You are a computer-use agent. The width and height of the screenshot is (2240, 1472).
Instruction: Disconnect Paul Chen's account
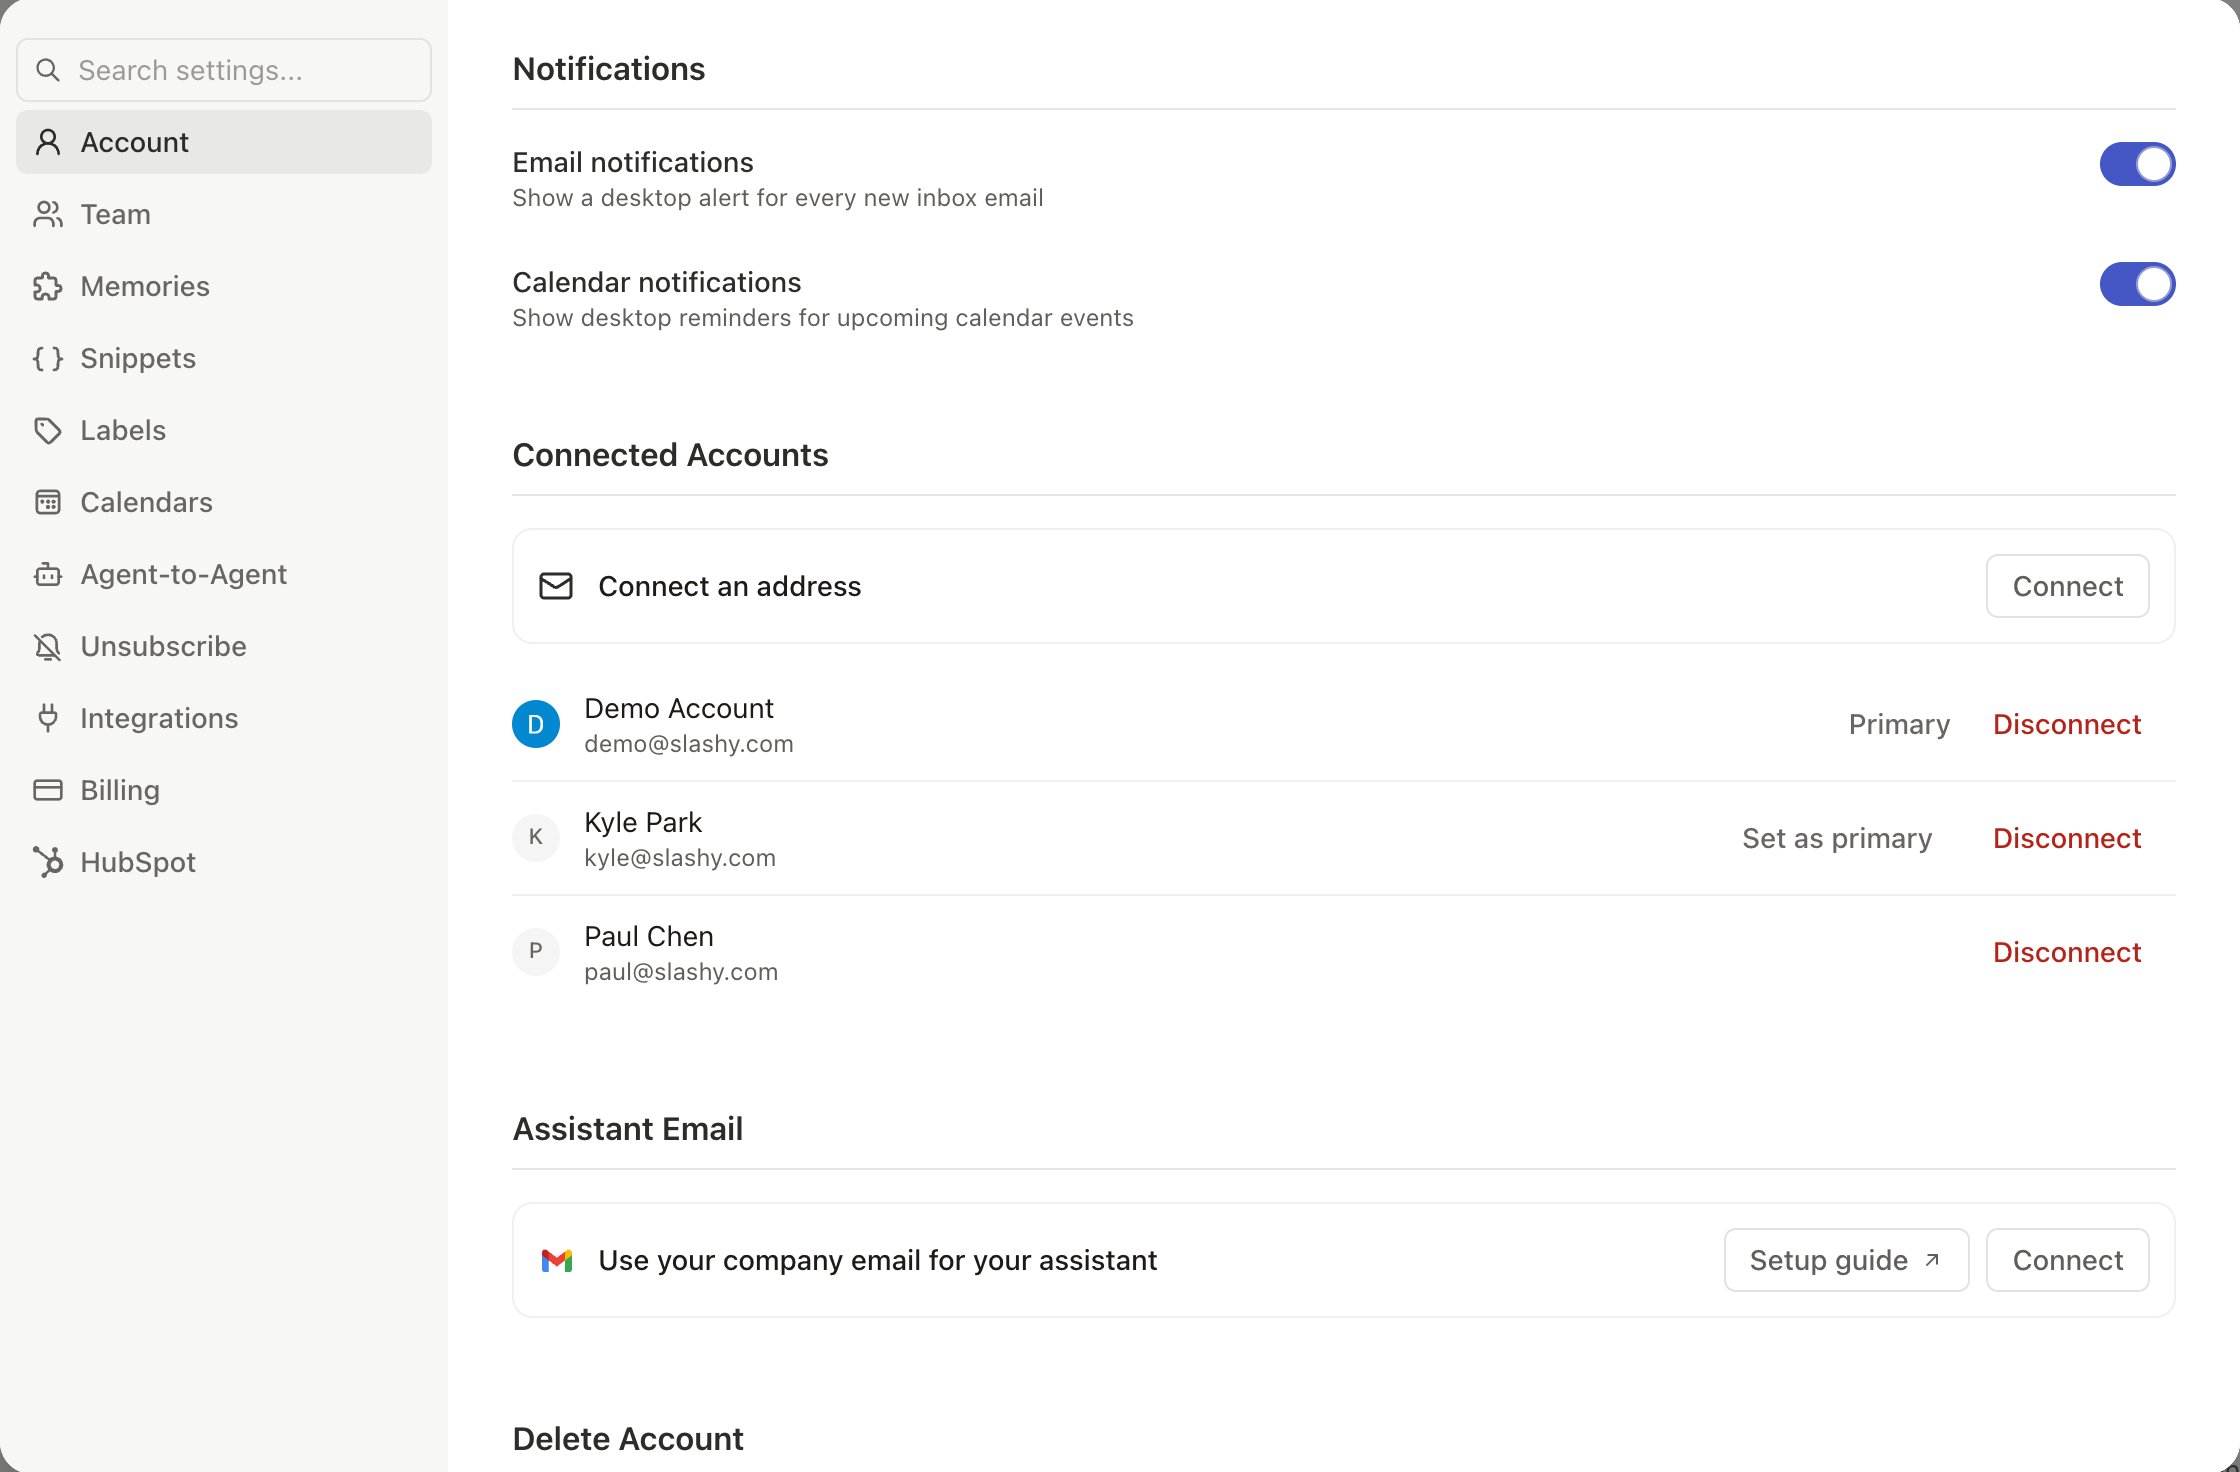[2067, 952]
